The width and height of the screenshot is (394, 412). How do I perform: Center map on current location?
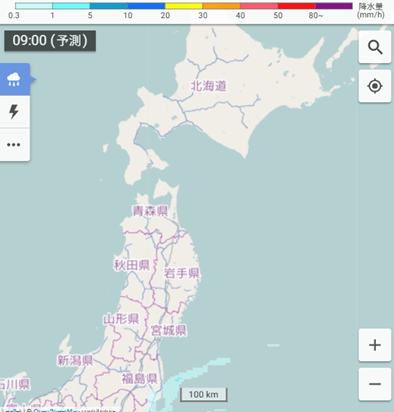coord(375,86)
